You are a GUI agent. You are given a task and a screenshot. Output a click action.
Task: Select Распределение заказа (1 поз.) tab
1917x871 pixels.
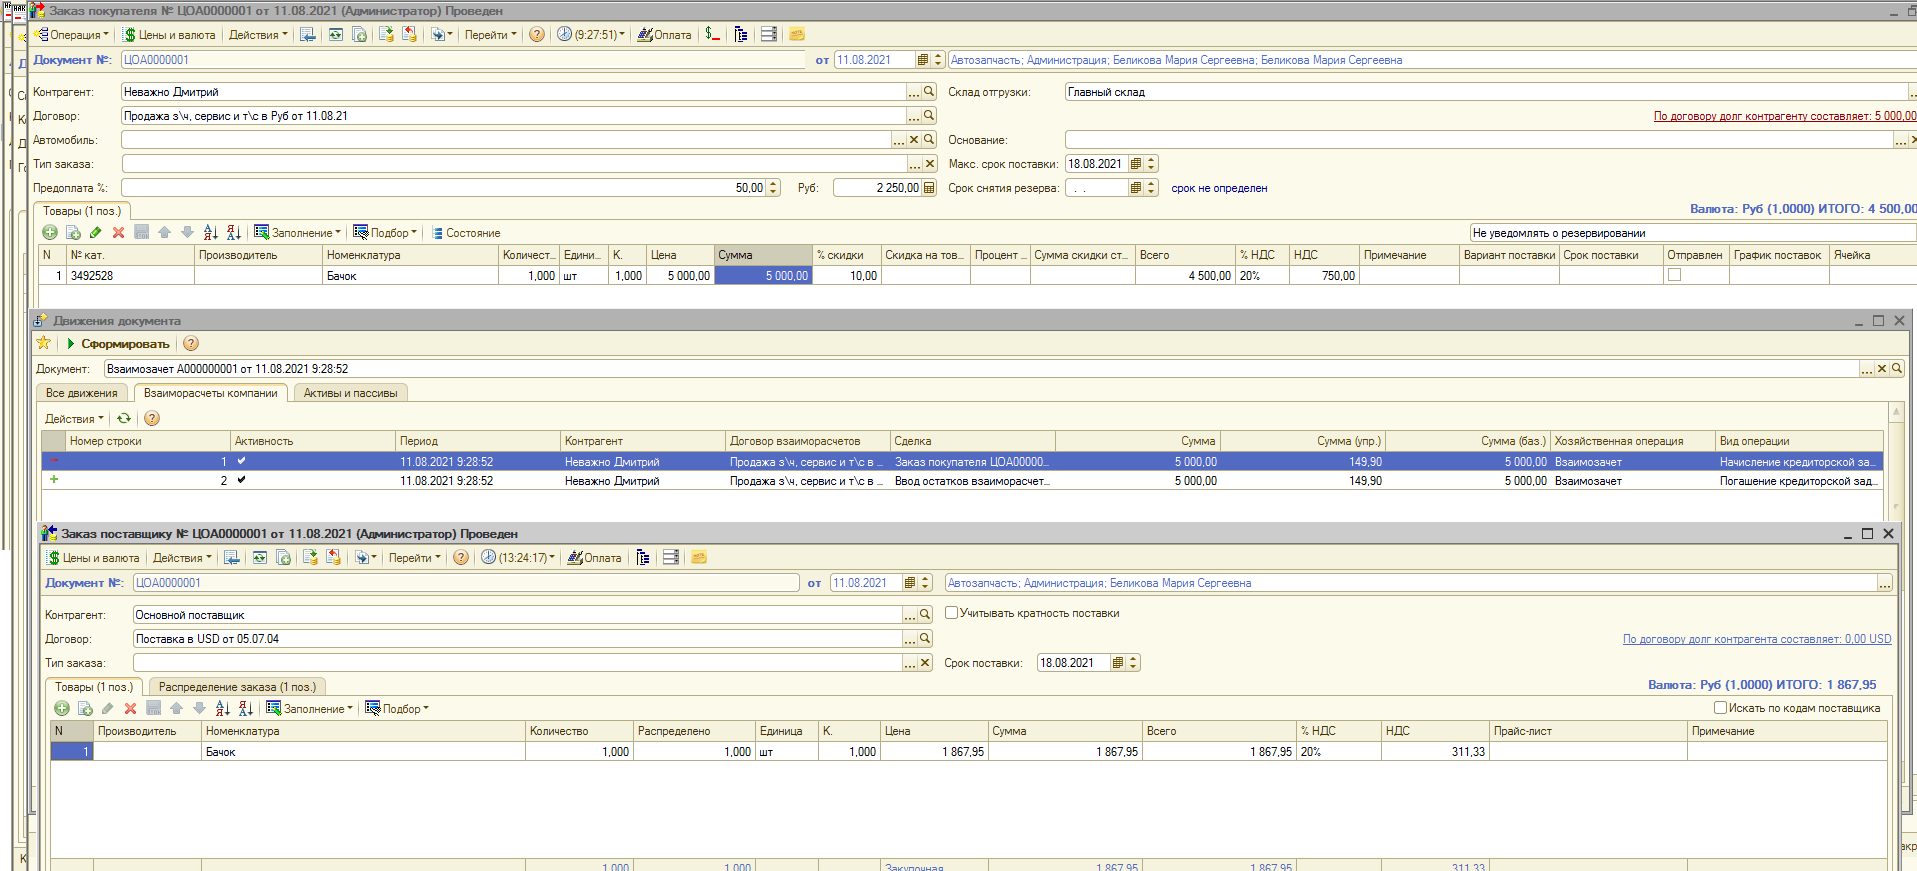tap(237, 687)
